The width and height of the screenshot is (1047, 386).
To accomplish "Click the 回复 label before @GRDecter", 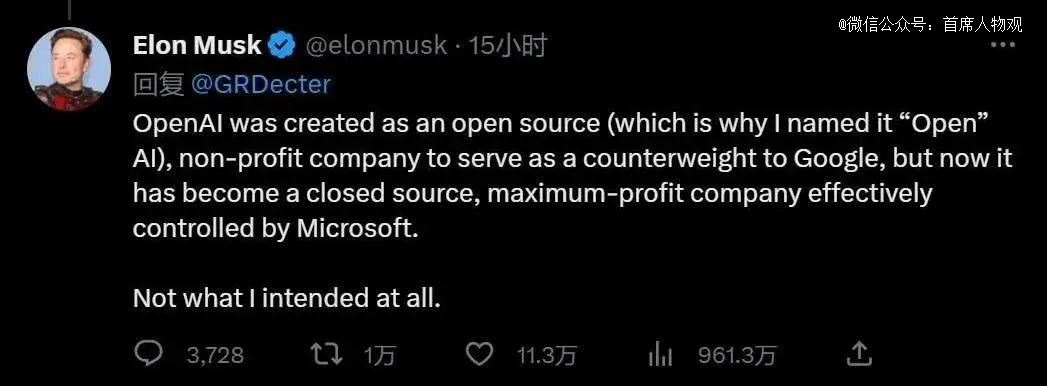I will point(159,84).
